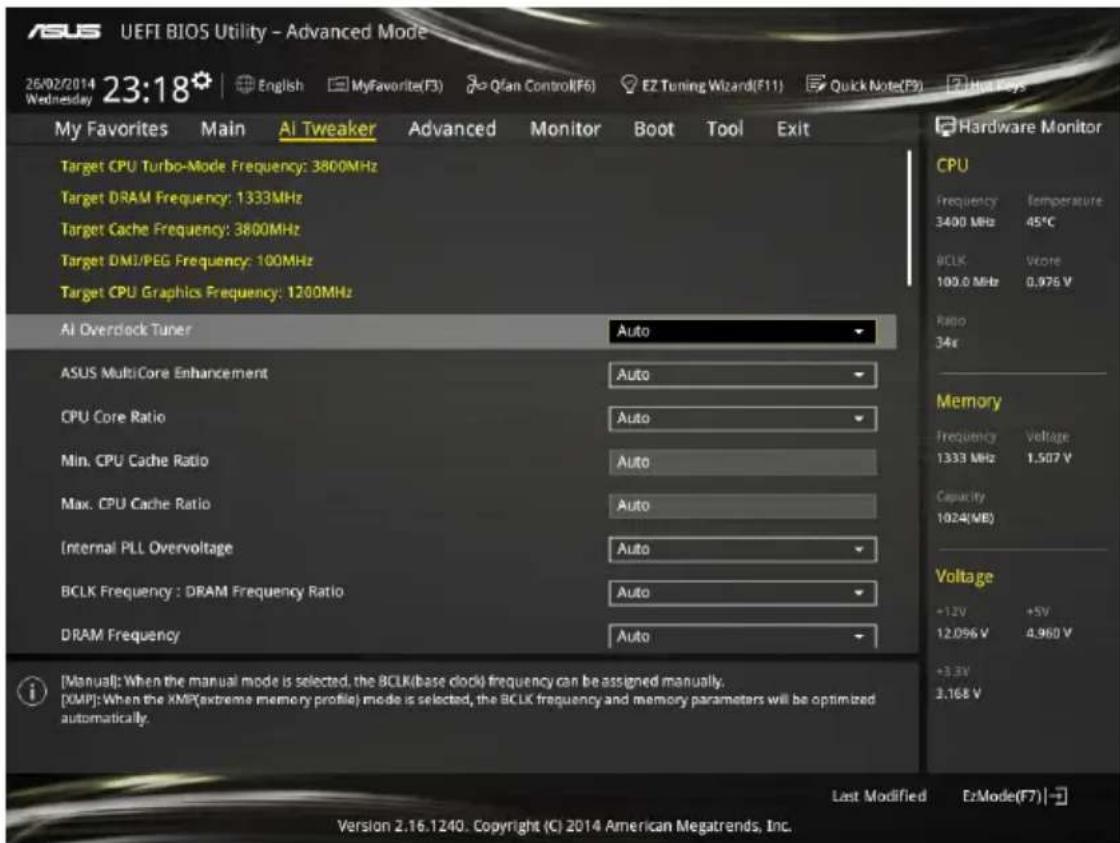Click the CPU Core Ratio label
Viewport: 1120px width, 843px height.
click(113, 416)
